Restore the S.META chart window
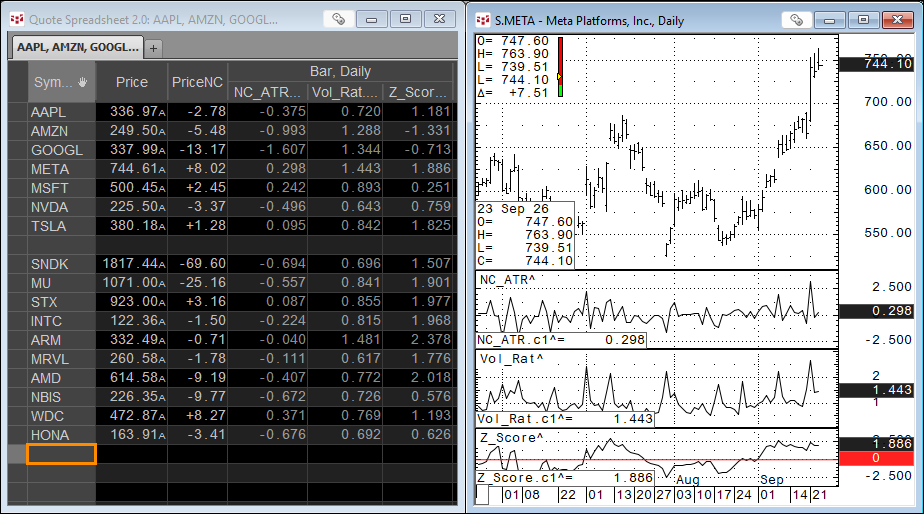924x514 pixels. coord(863,20)
